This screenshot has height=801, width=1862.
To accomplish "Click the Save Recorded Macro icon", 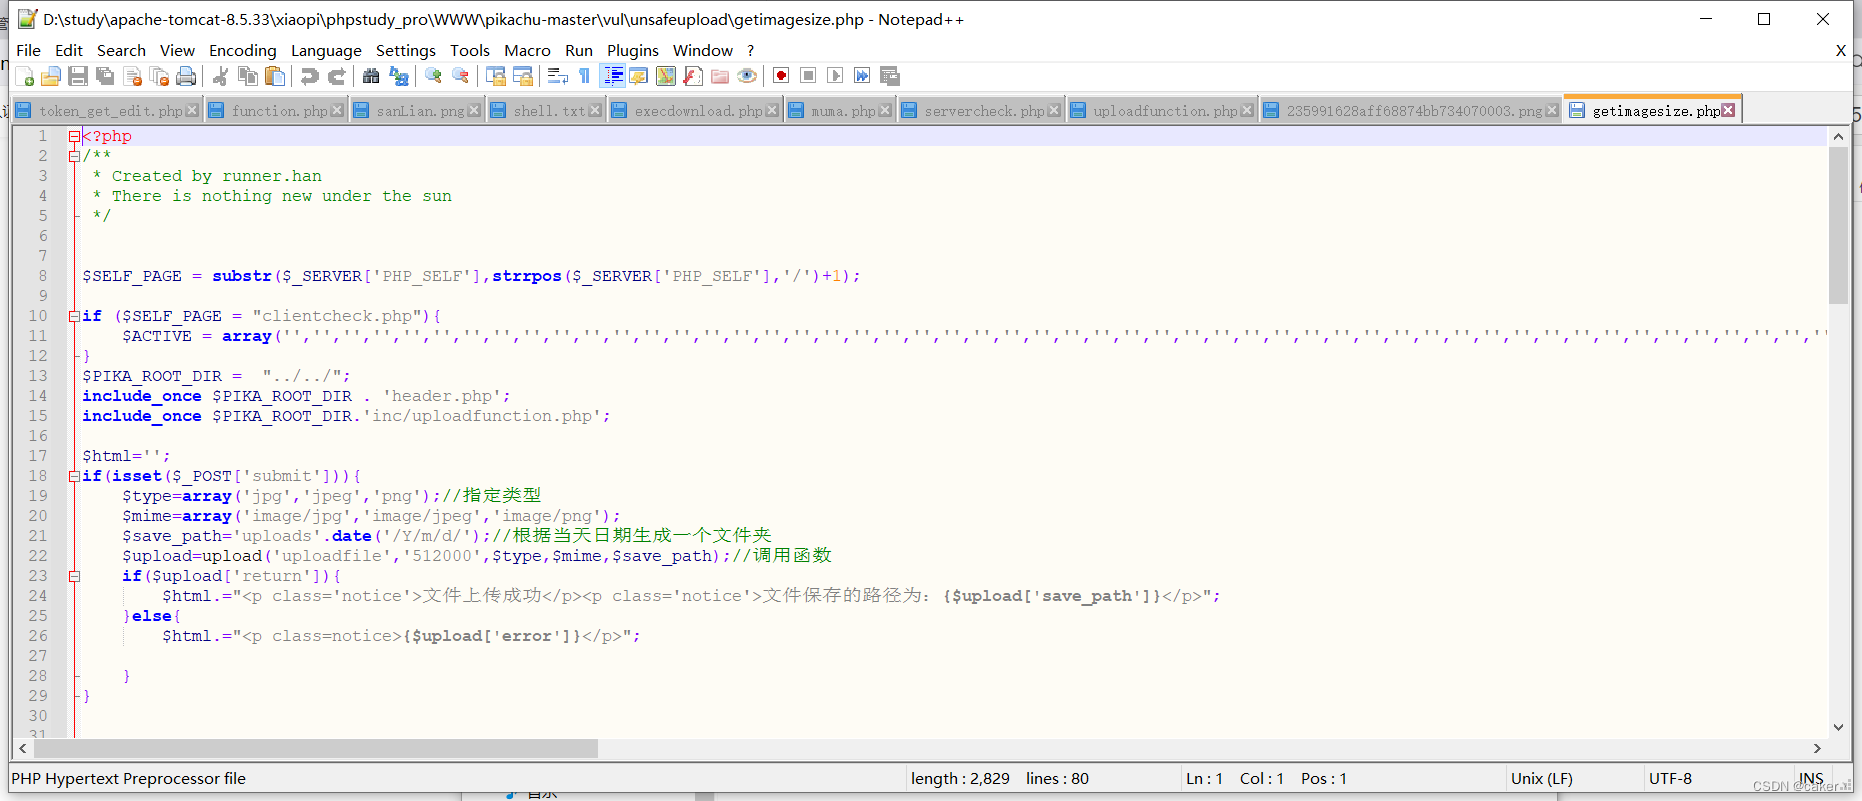I will tap(890, 76).
